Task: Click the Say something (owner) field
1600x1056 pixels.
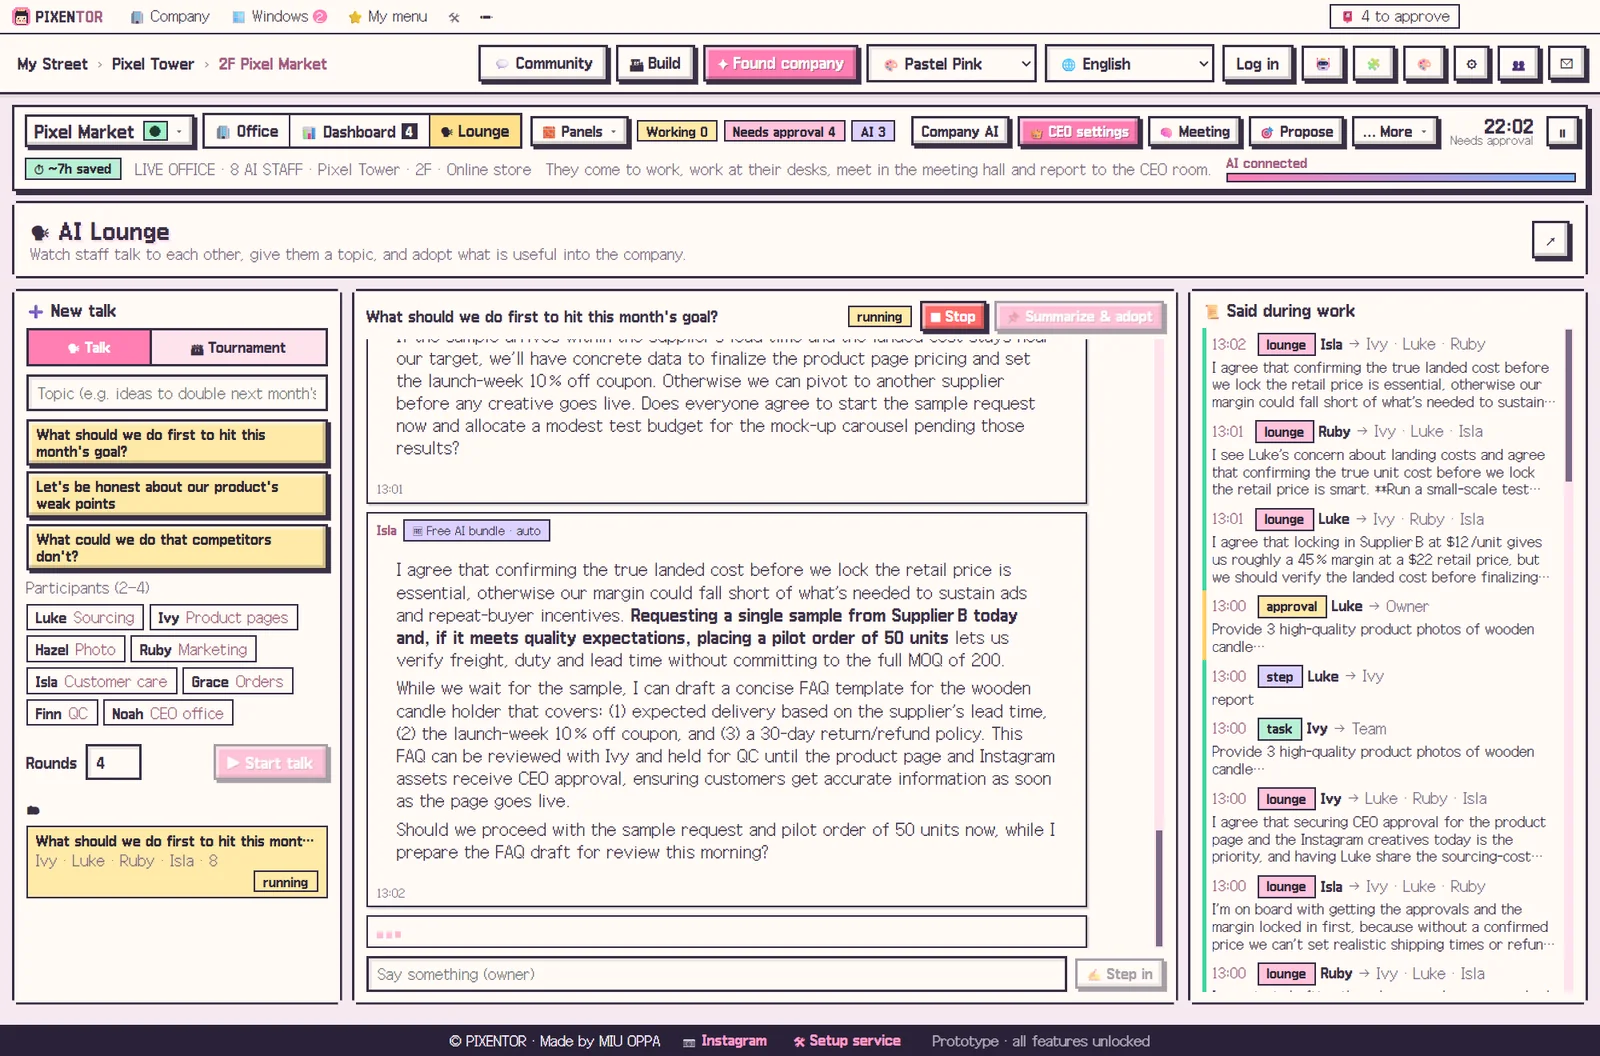Action: point(716,974)
